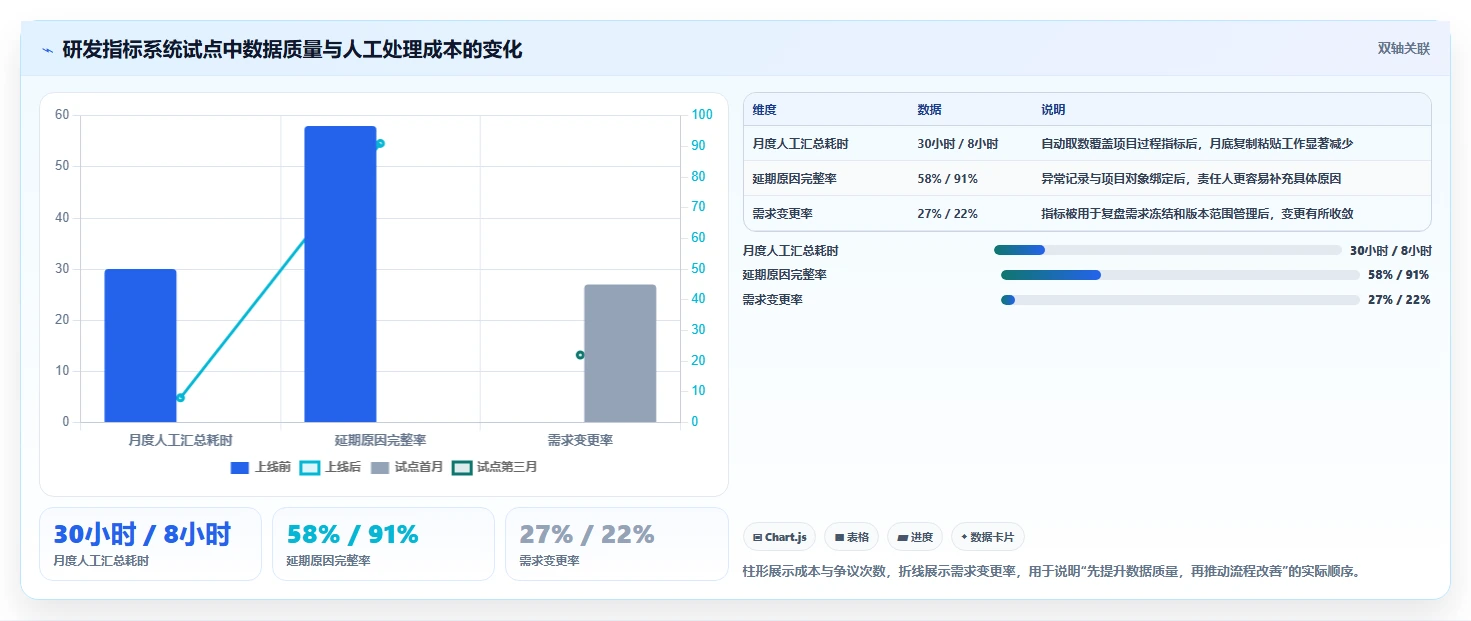Click table cell 58% / 91%

pos(947,179)
